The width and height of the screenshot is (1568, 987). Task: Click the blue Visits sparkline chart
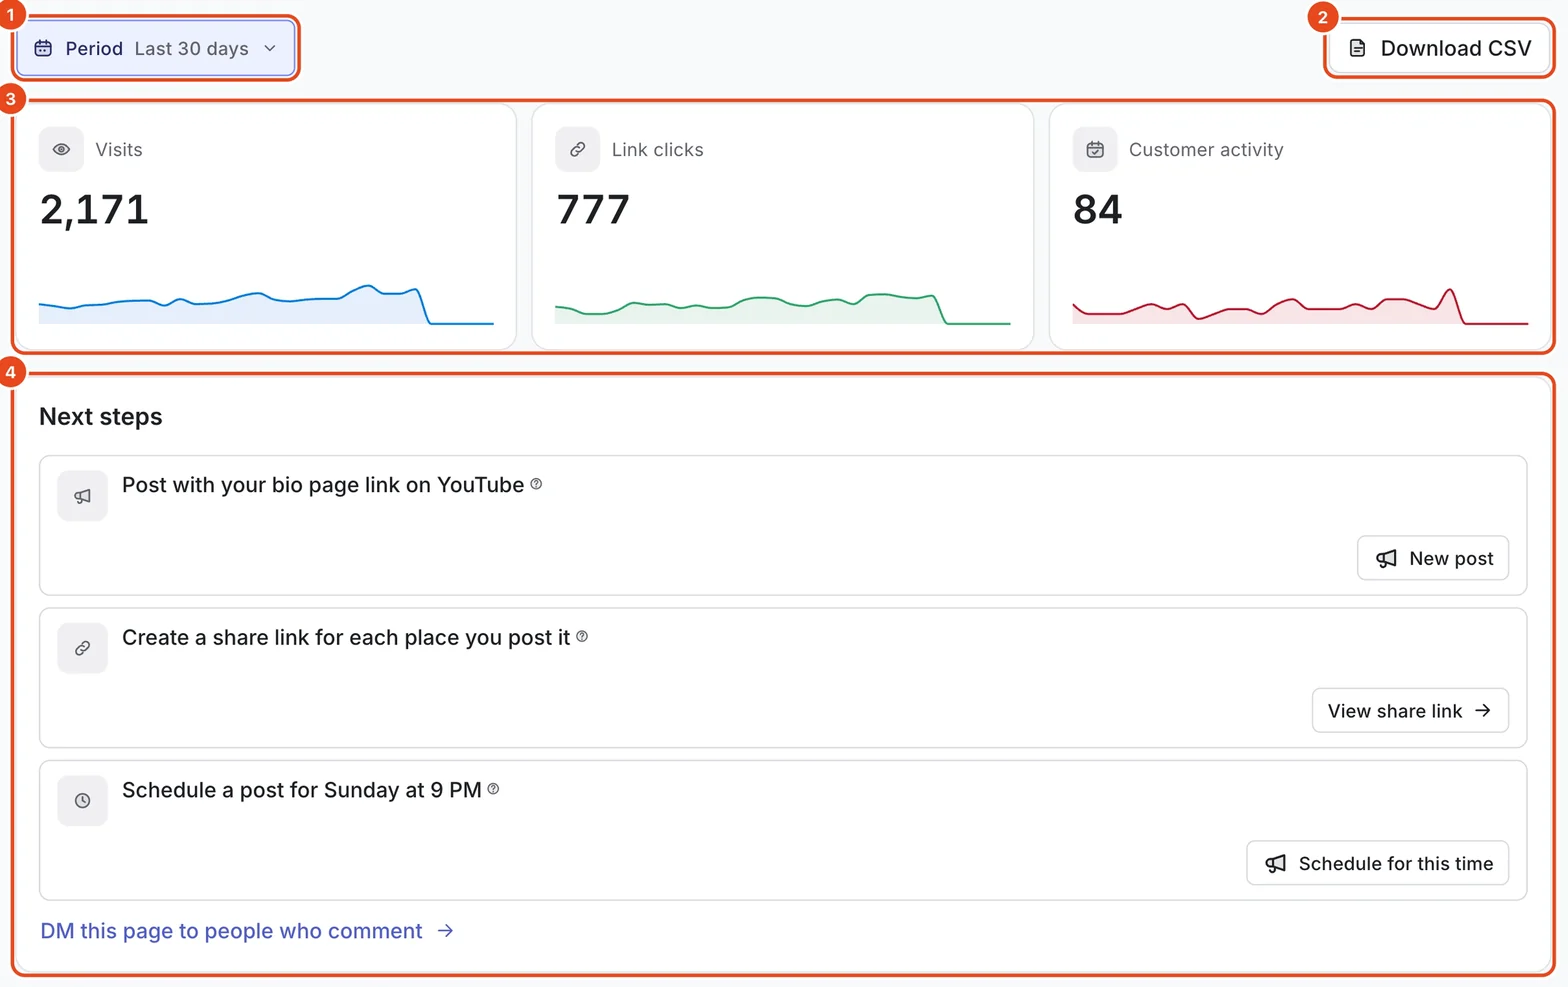click(x=266, y=304)
